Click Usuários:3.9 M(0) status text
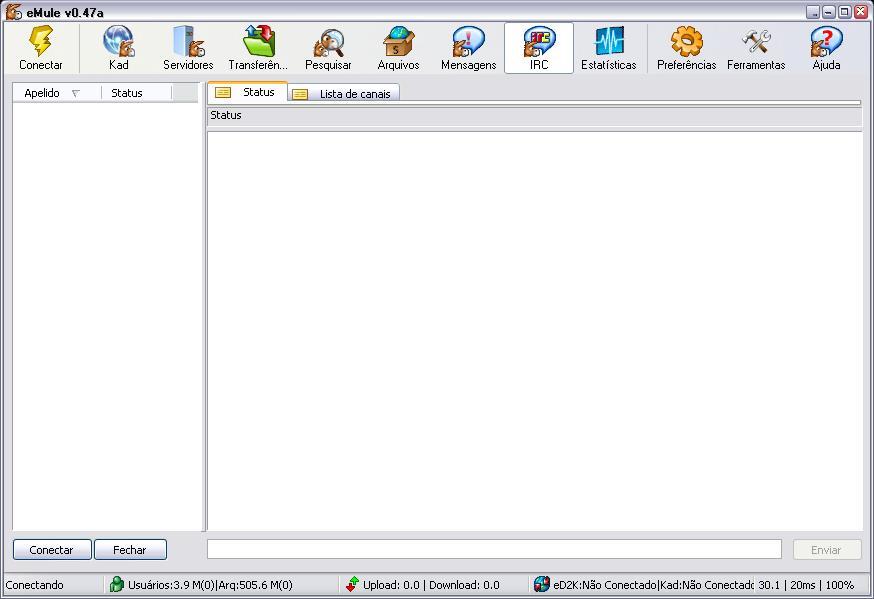The width and height of the screenshot is (874, 599). [172, 585]
